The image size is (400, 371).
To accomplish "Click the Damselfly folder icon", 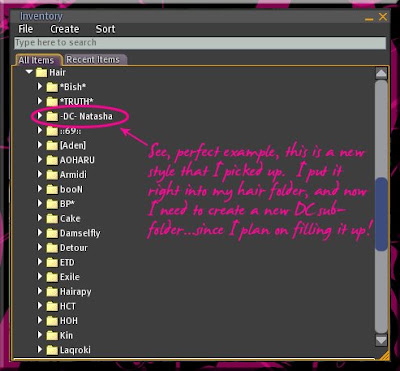I will pos(52,233).
